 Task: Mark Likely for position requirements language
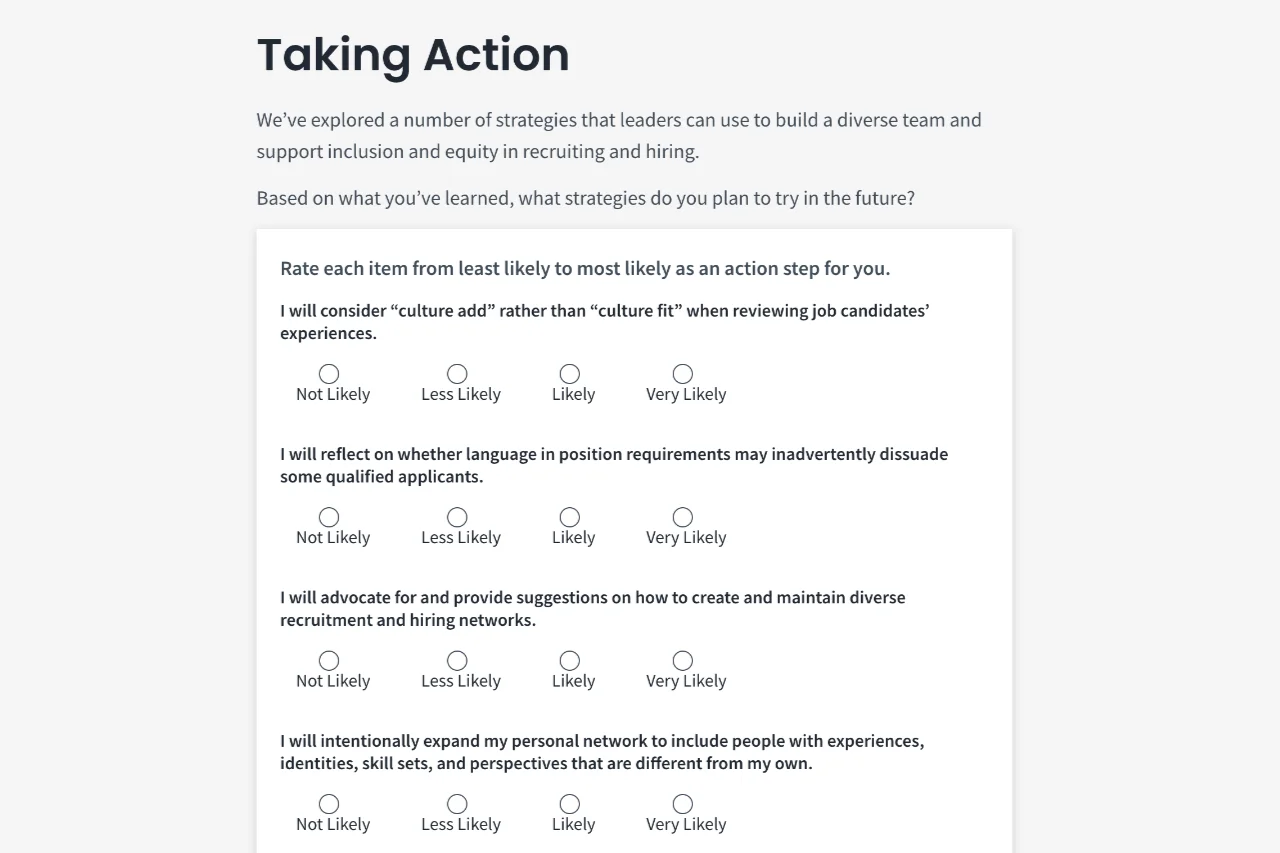point(570,517)
